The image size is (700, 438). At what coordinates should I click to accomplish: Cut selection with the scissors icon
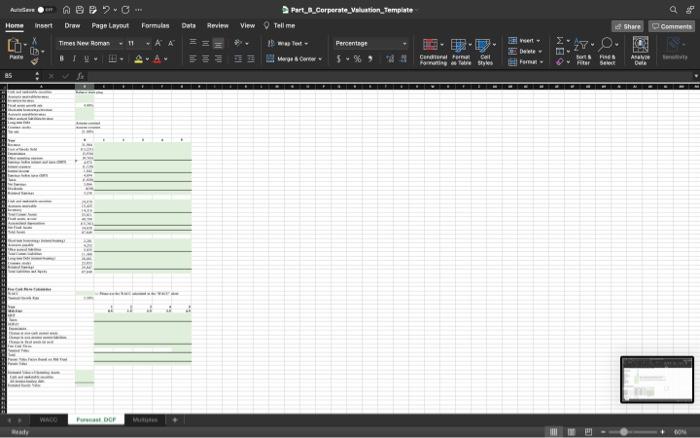click(x=34, y=41)
